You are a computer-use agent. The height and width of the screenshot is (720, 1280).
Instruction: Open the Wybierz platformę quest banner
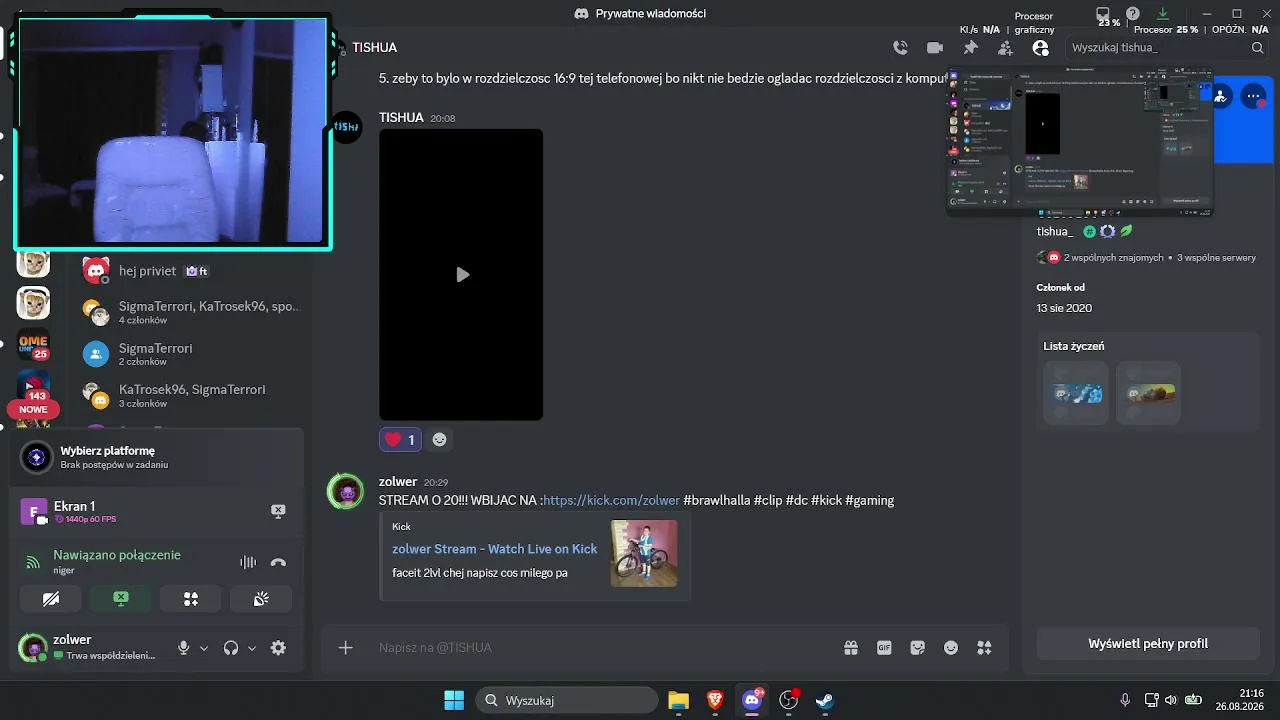(156, 457)
